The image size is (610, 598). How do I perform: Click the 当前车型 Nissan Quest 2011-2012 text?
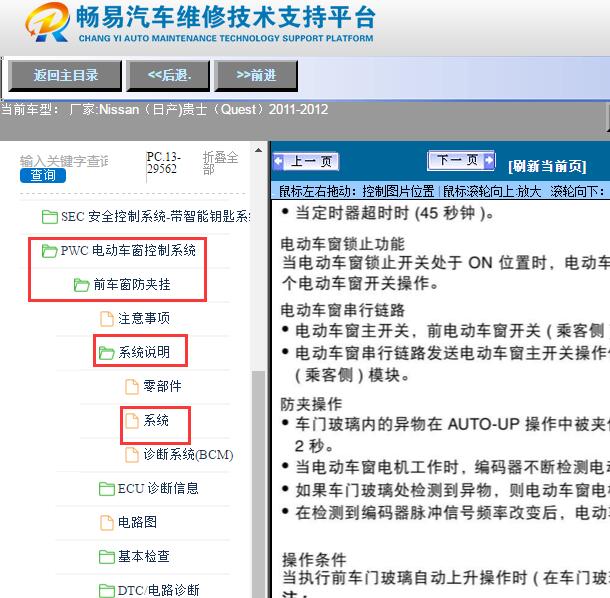tap(165, 110)
